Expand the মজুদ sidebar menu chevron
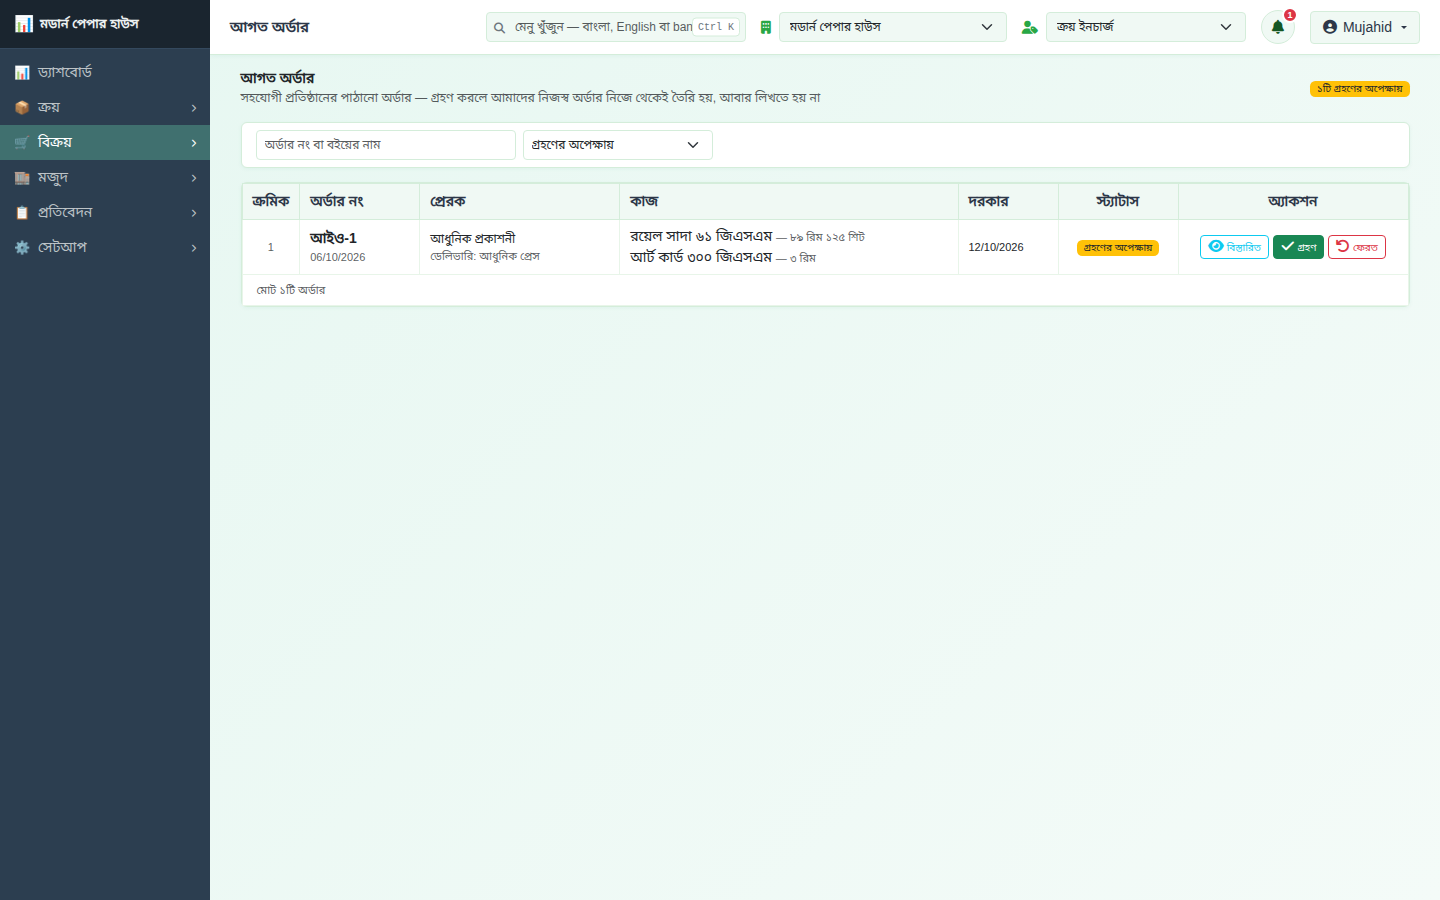 [194, 178]
